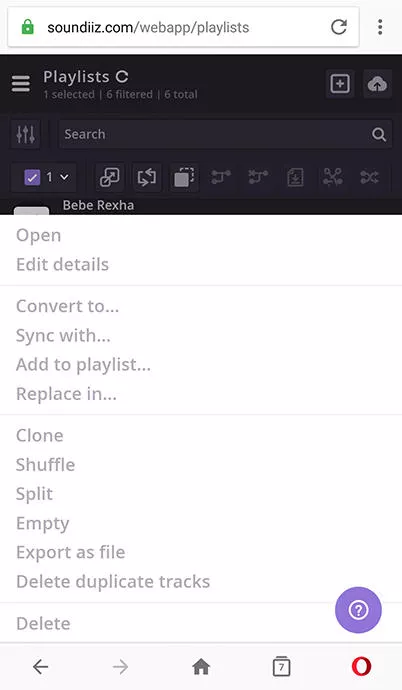Select Export as file option
The height and width of the screenshot is (690, 402).
(x=70, y=552)
